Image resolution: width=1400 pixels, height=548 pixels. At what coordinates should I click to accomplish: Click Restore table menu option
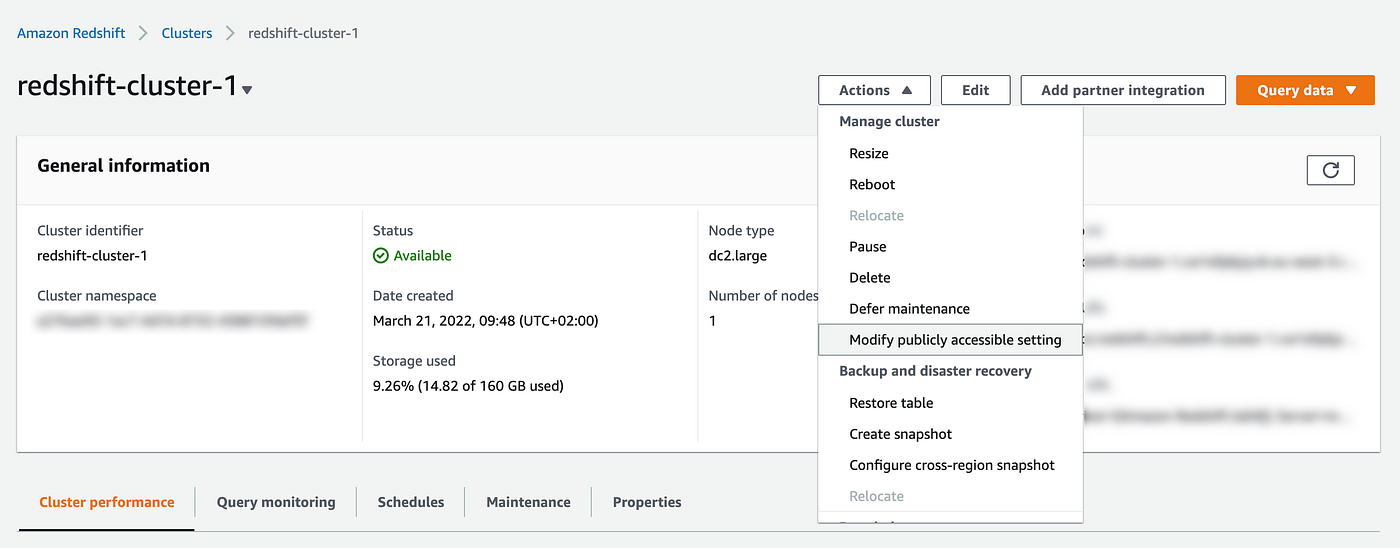(x=891, y=403)
